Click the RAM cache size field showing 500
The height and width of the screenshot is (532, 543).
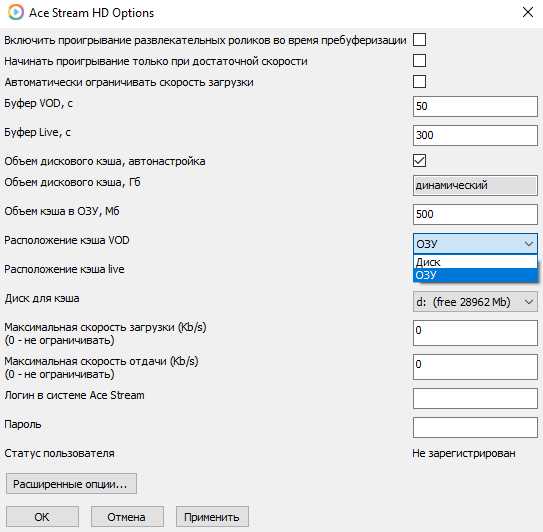[x=475, y=214]
